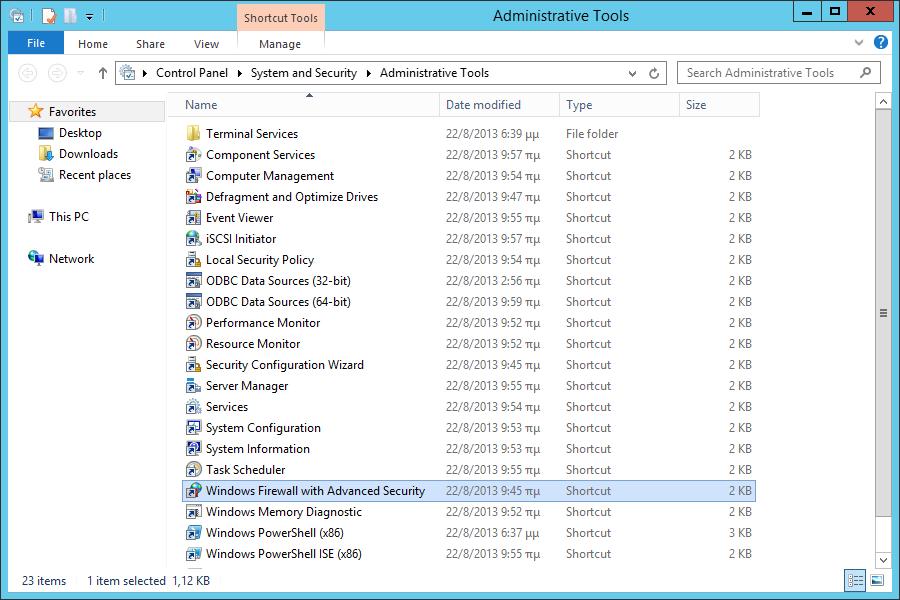Navigate to Control Panel in breadcrumb
This screenshot has width=900, height=600.
tap(192, 73)
